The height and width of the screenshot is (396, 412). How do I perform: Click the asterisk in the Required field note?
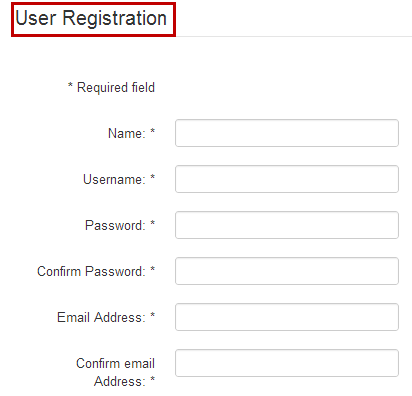pyautogui.click(x=70, y=85)
